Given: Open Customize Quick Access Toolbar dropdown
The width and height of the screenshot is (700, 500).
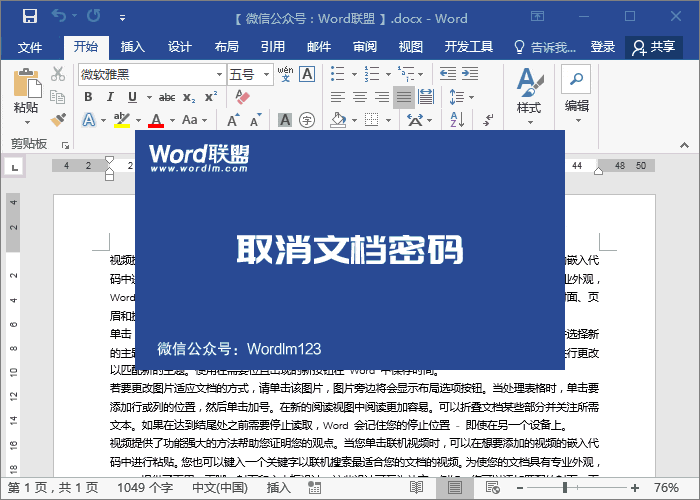Looking at the screenshot, I should pos(122,18).
